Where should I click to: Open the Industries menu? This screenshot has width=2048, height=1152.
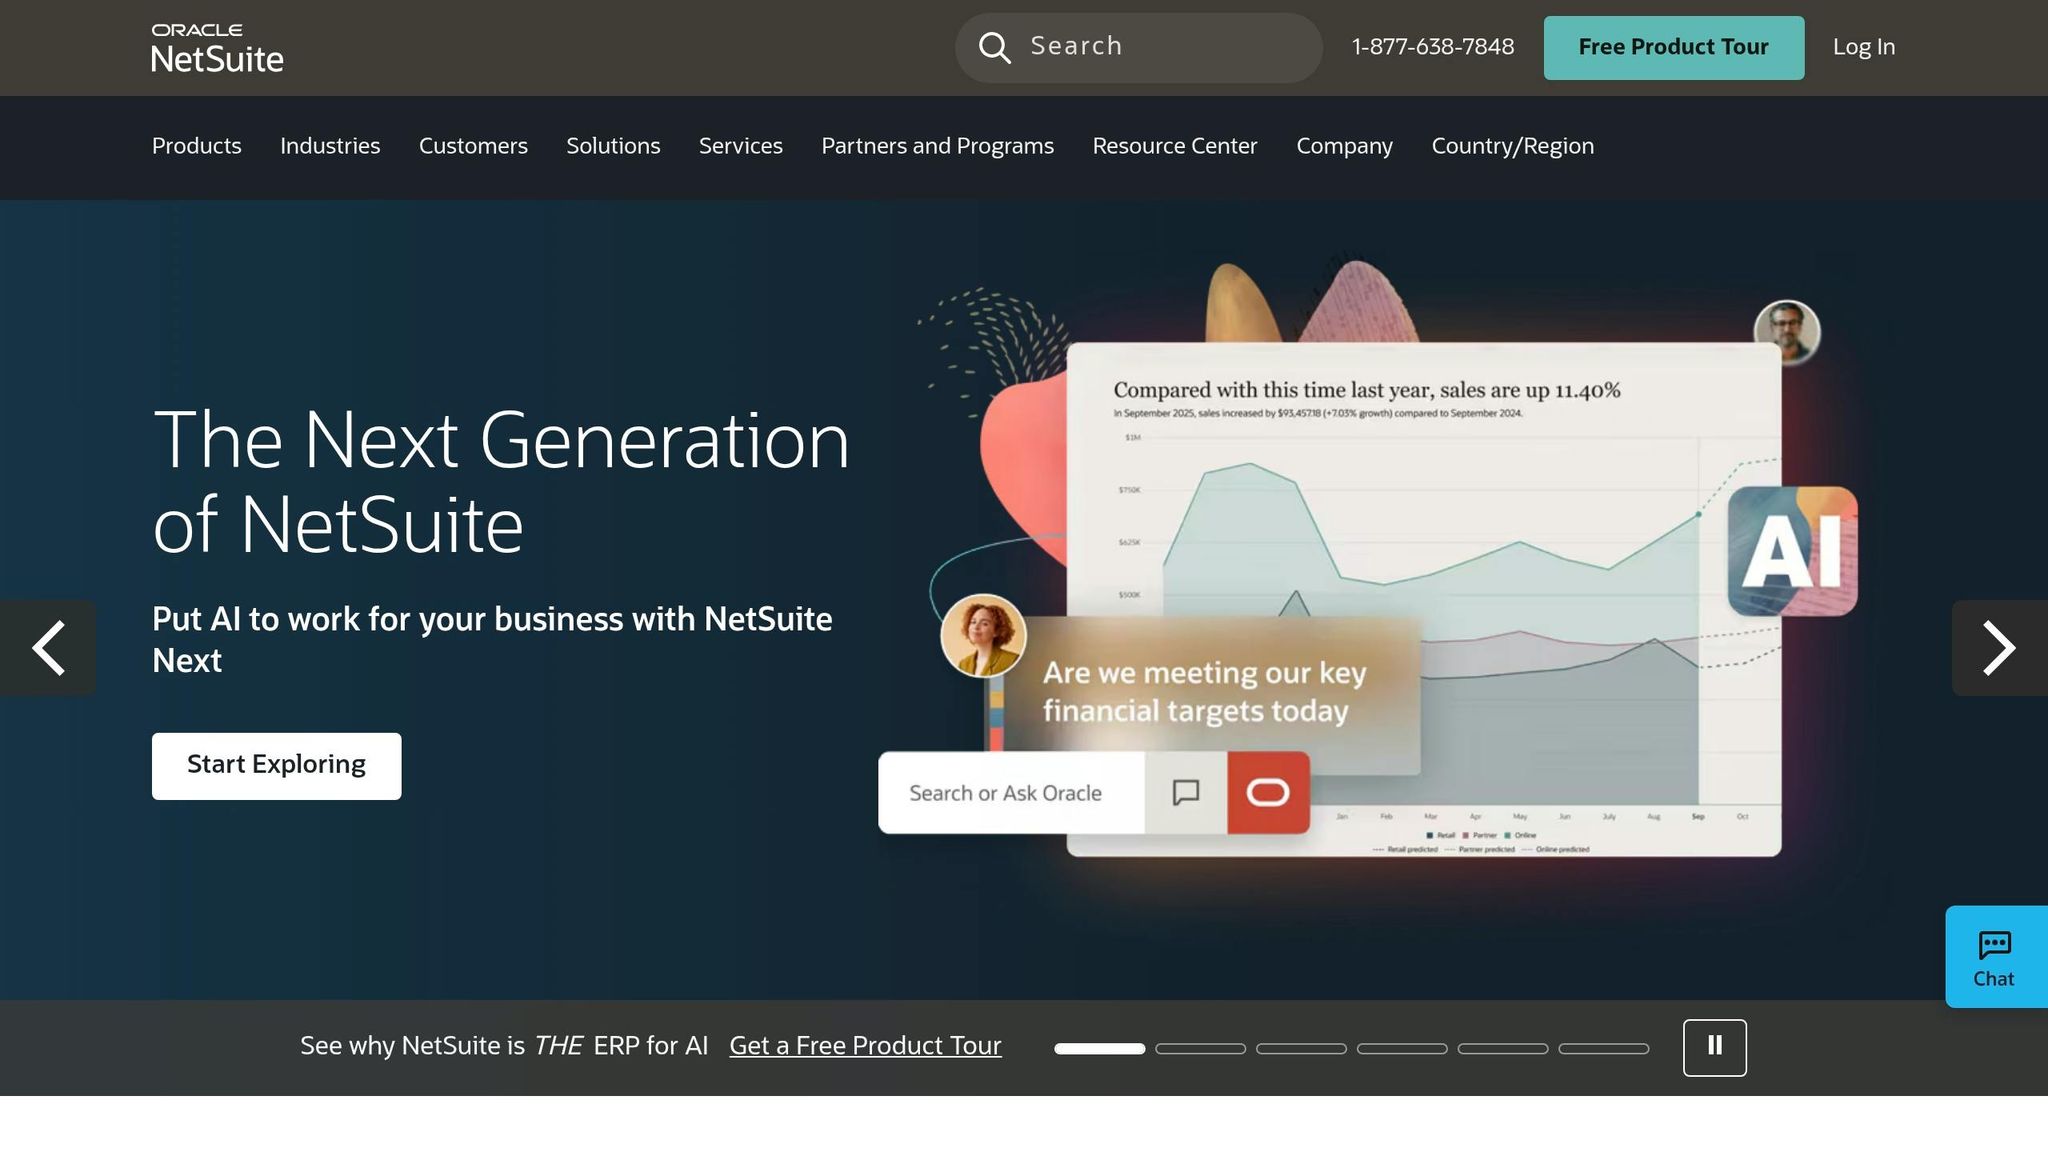(330, 146)
